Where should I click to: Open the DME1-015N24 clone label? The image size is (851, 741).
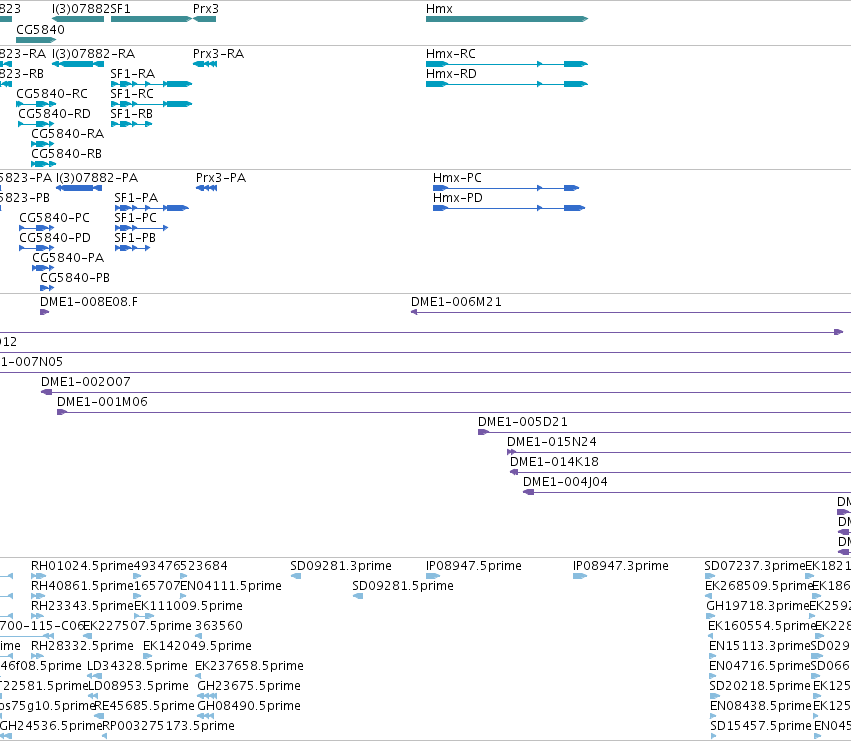pos(551,442)
